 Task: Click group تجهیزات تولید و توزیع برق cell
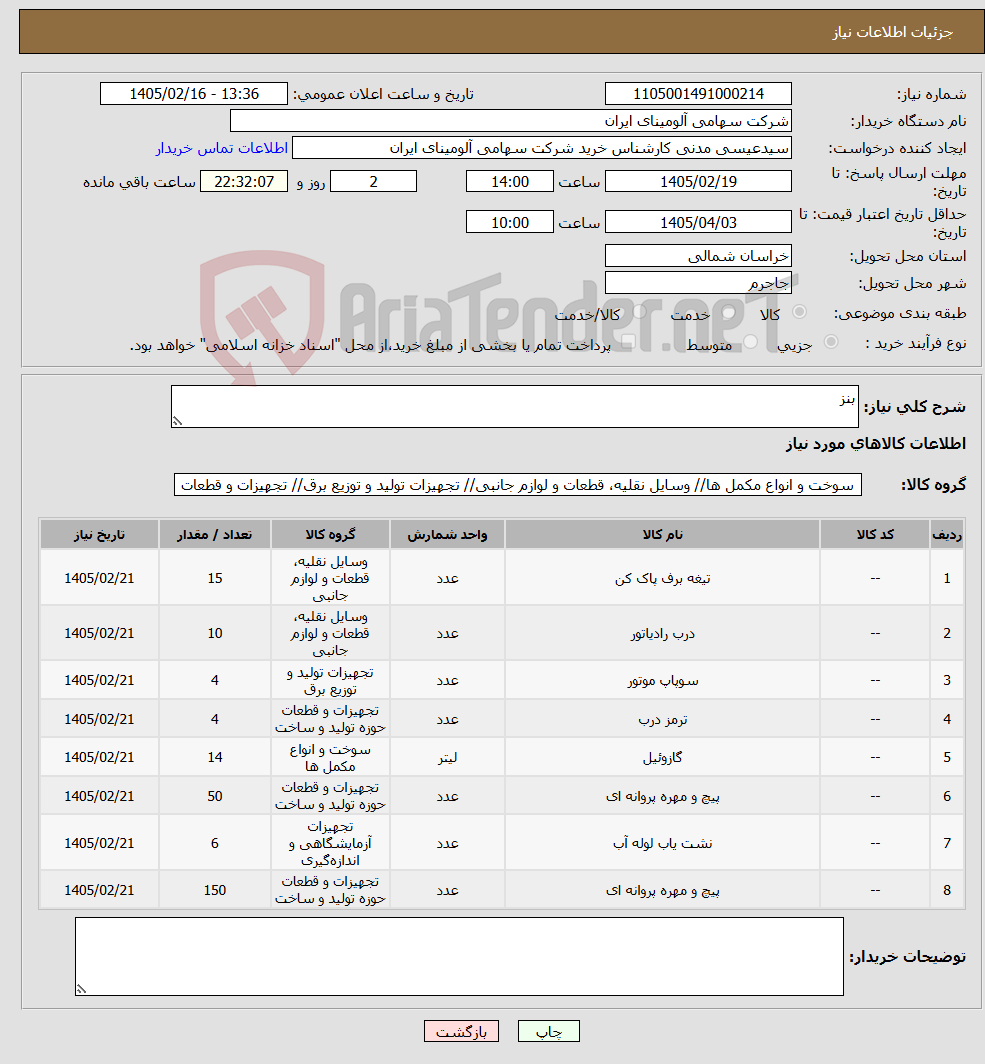pyautogui.click(x=330, y=681)
